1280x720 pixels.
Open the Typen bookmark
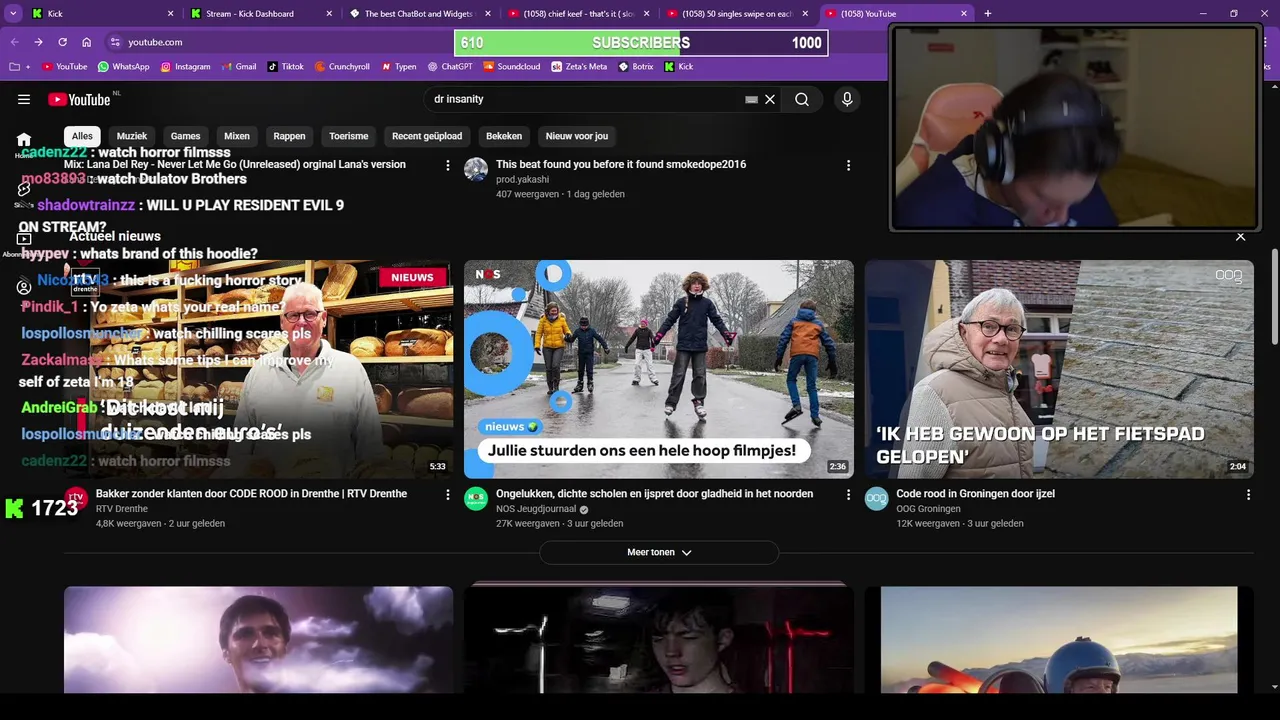pyautogui.click(x=398, y=67)
